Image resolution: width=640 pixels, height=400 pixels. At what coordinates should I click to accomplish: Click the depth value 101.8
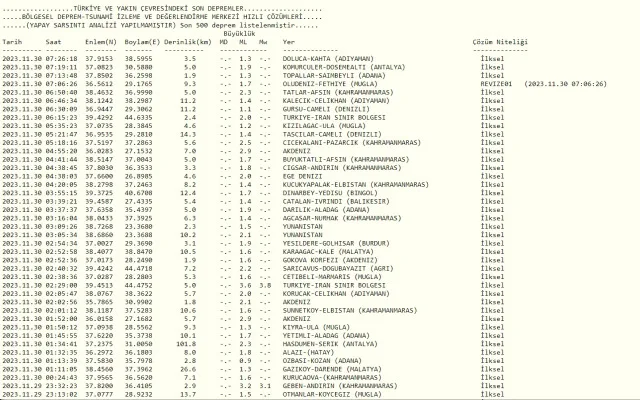(186, 344)
